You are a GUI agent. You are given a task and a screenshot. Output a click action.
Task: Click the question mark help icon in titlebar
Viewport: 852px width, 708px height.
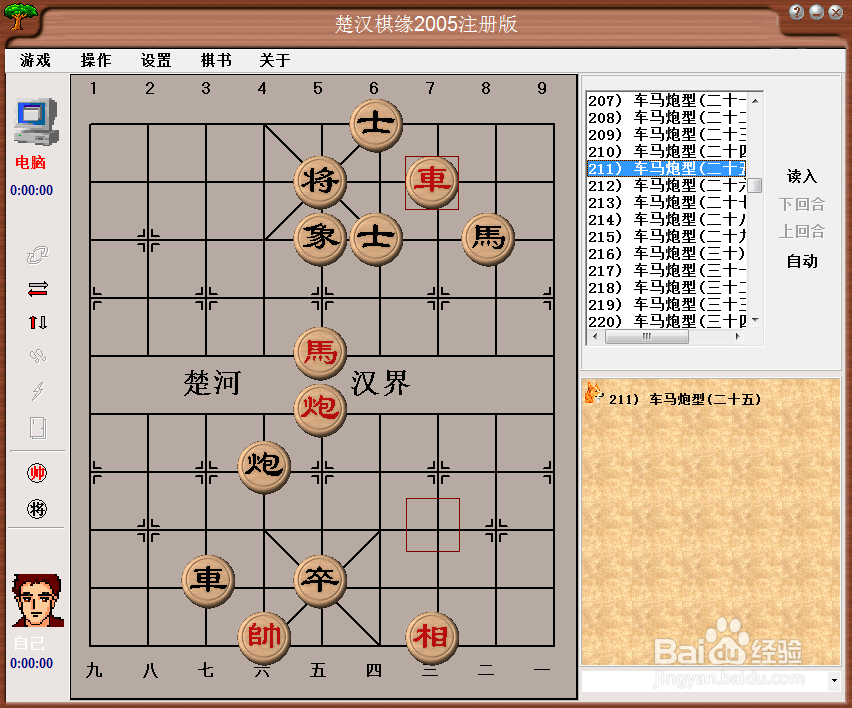coord(797,12)
